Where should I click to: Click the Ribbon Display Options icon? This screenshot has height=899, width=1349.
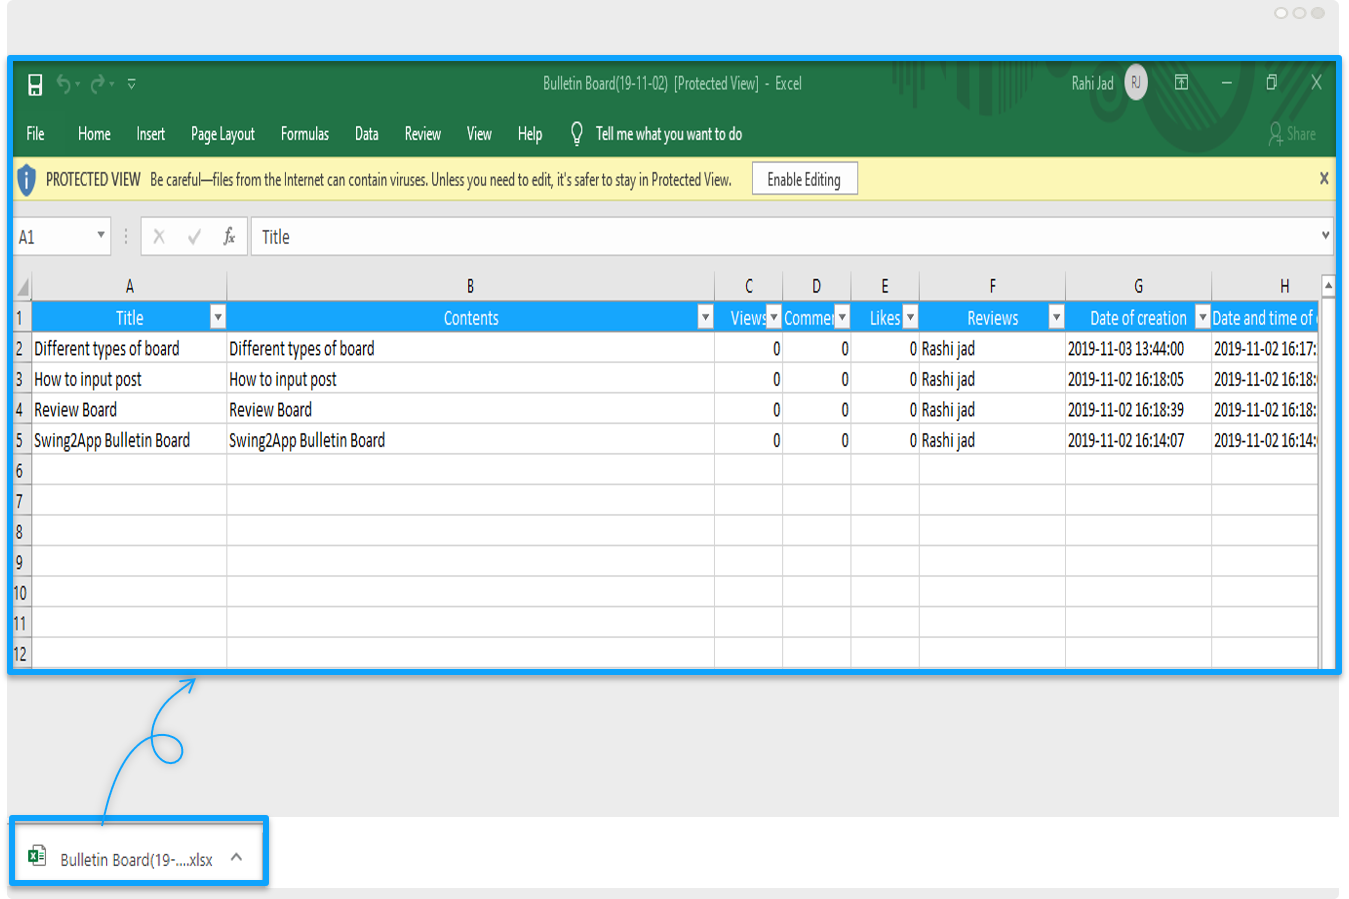pos(1181,83)
